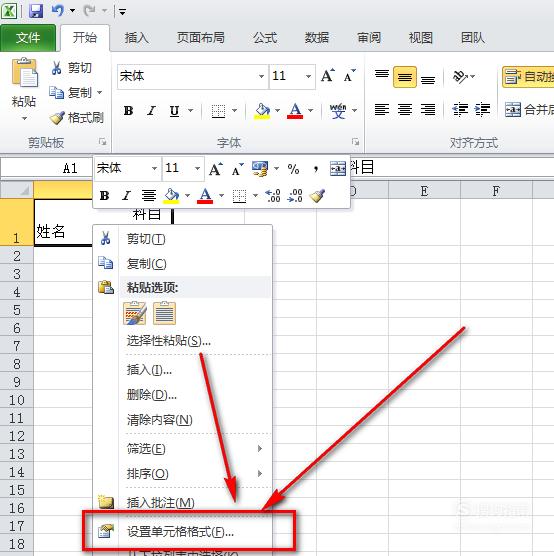Image resolution: width=554 pixels, height=556 pixels.
Task: Toggle Align Text Right in ribbon
Action: 428,110
